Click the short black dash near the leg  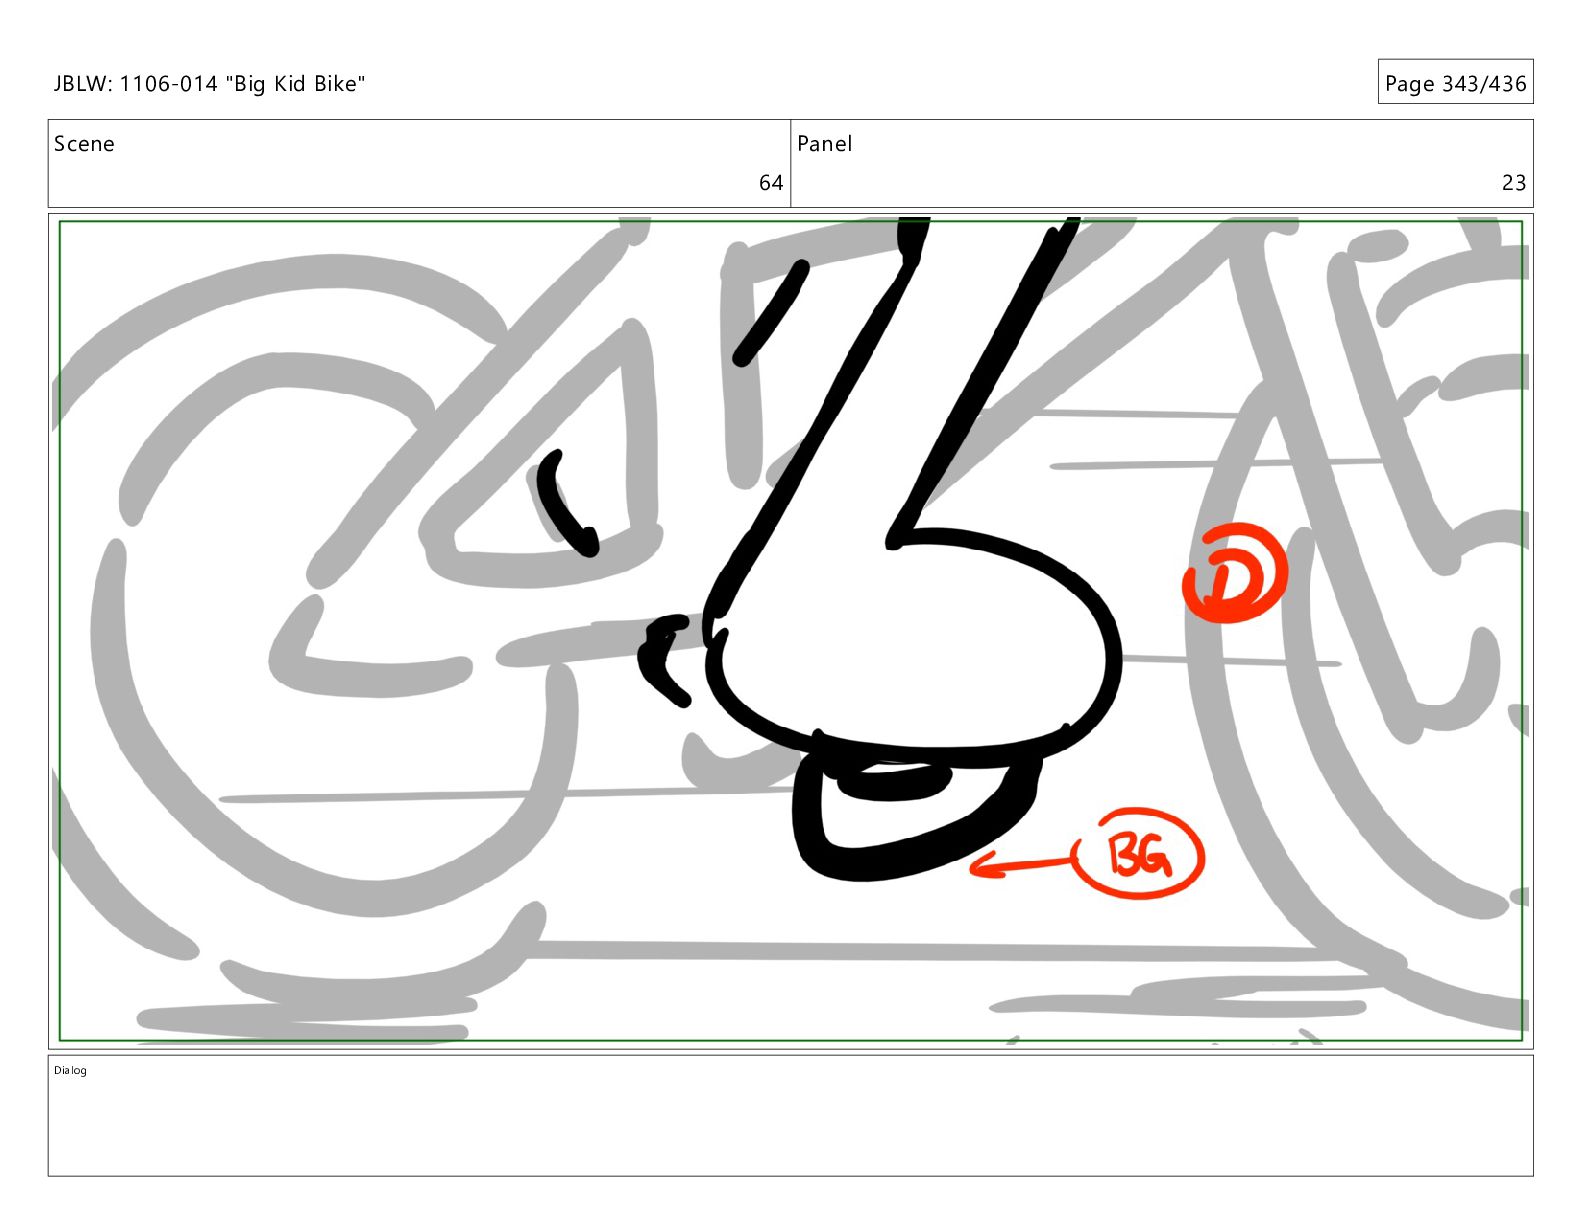point(770,313)
